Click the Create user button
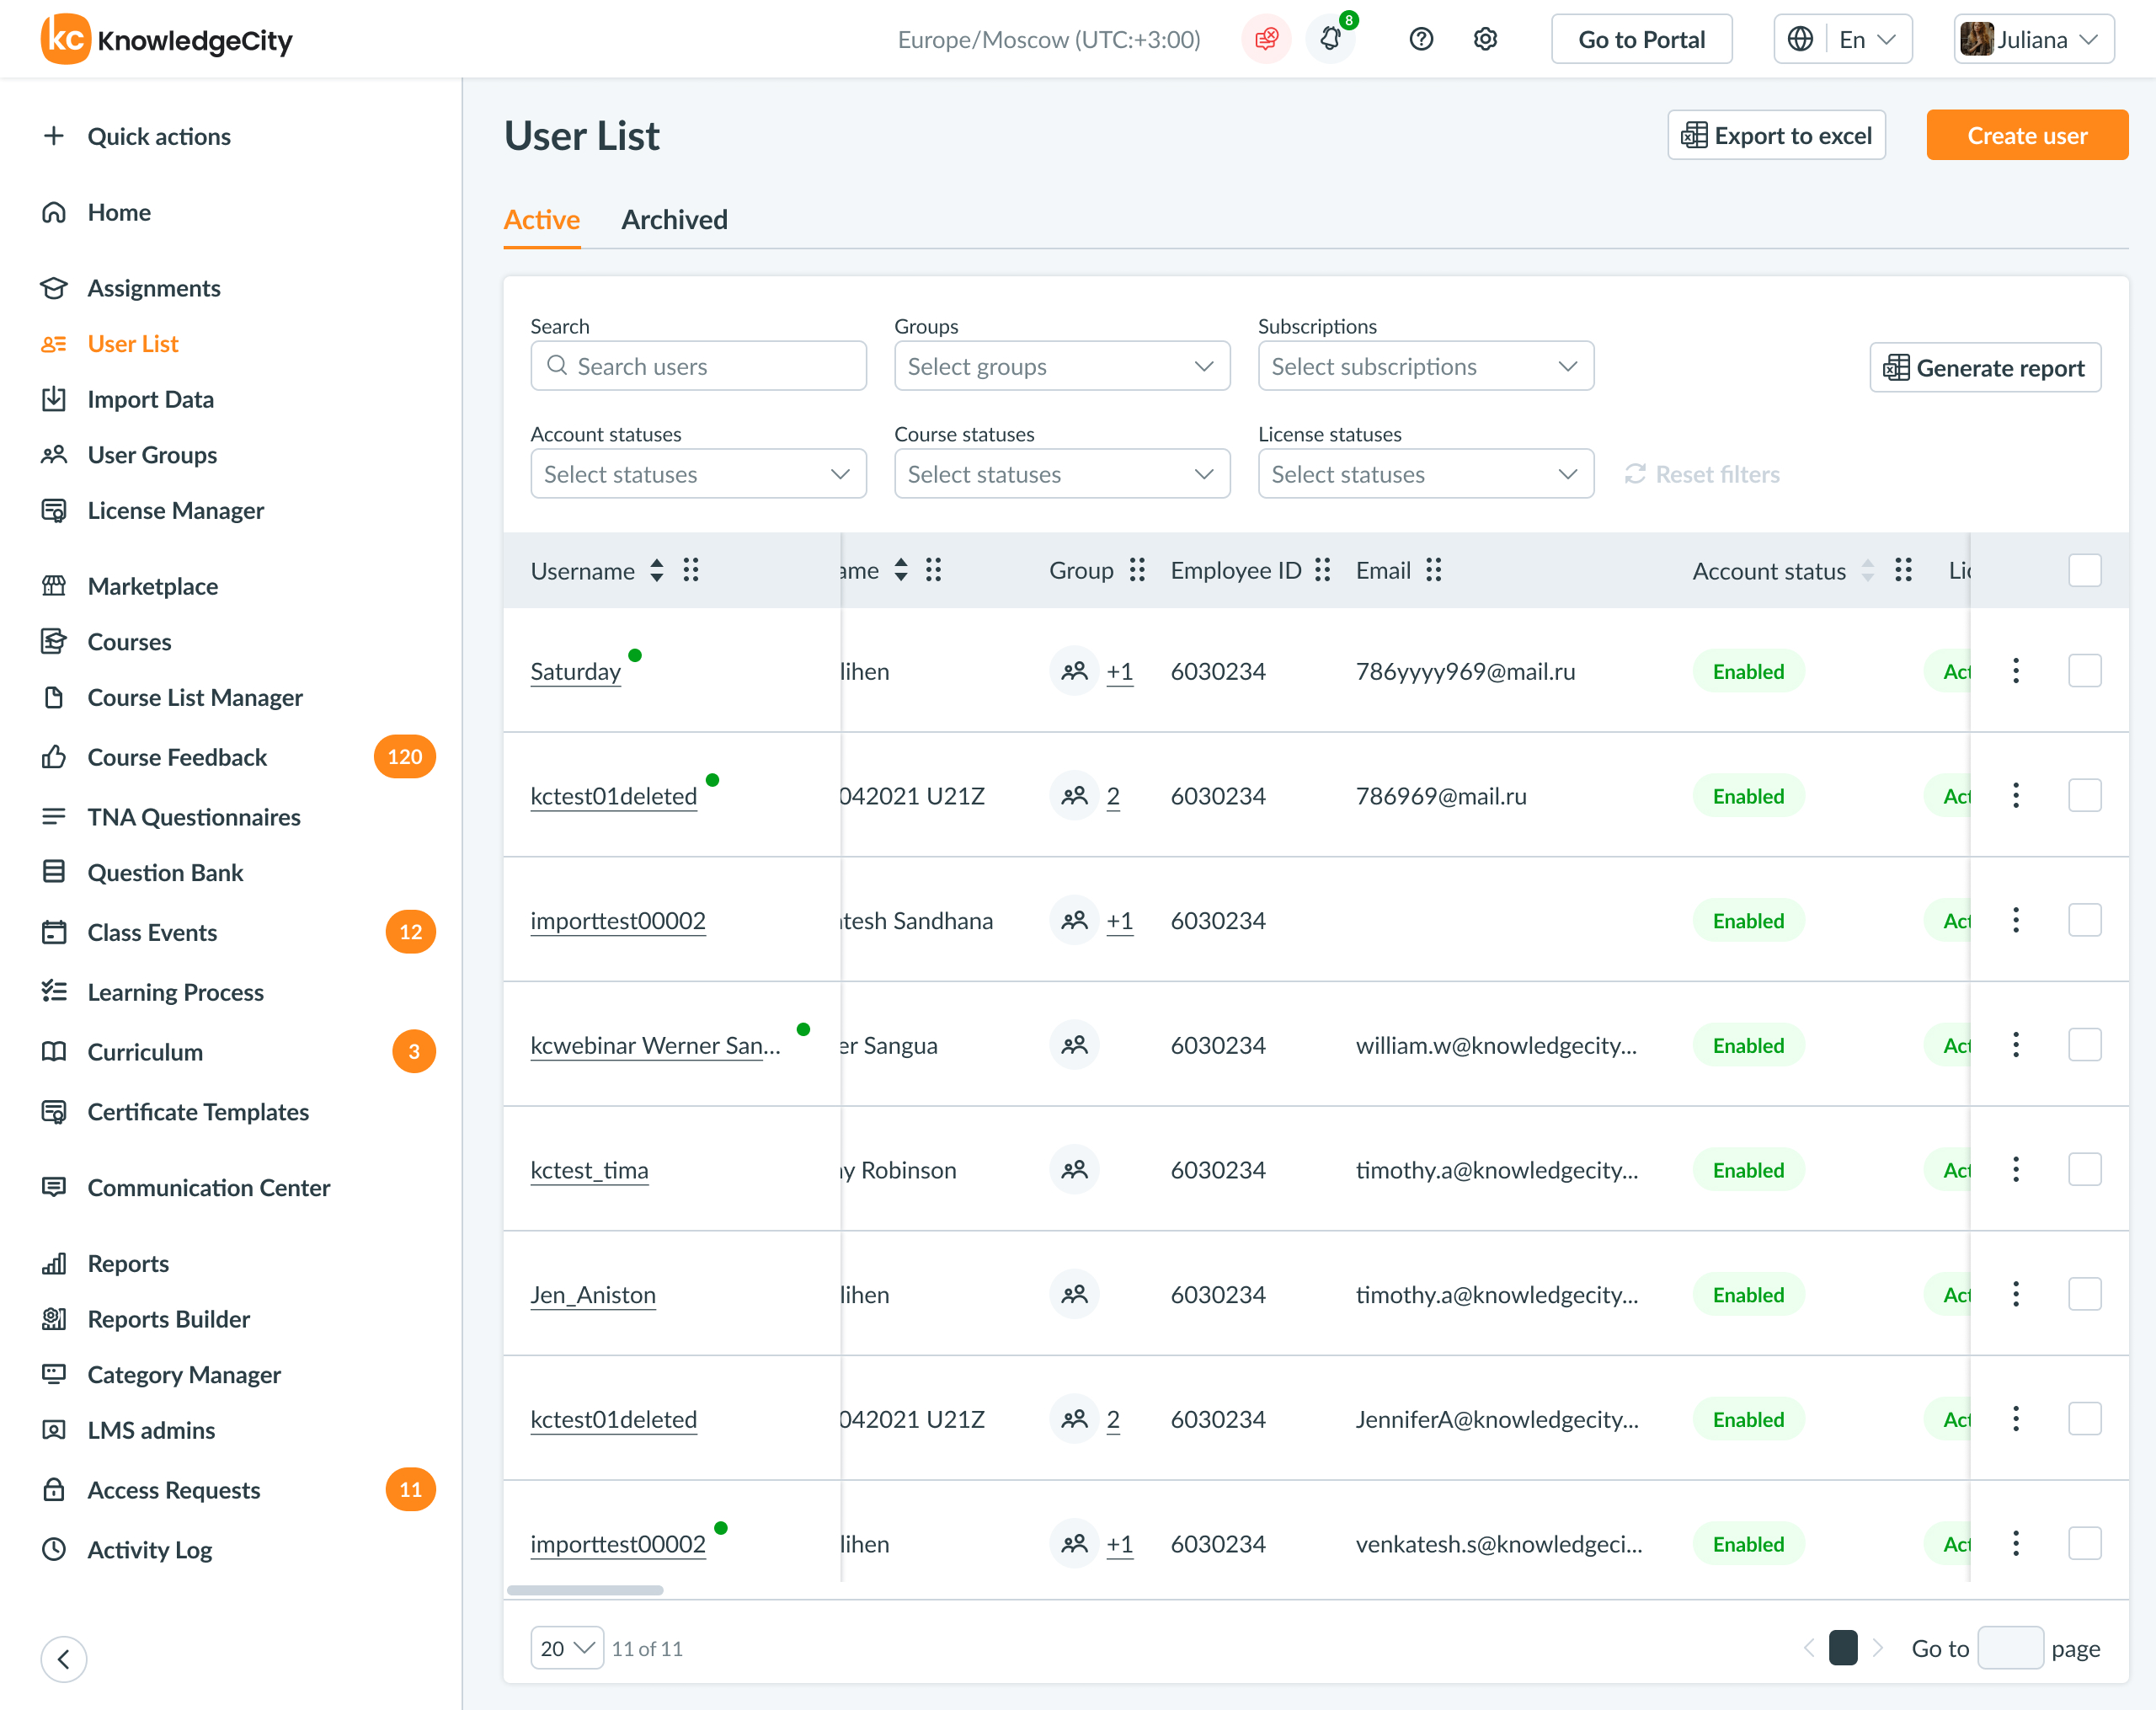Viewport: 2156px width, 1710px height. click(x=2026, y=135)
